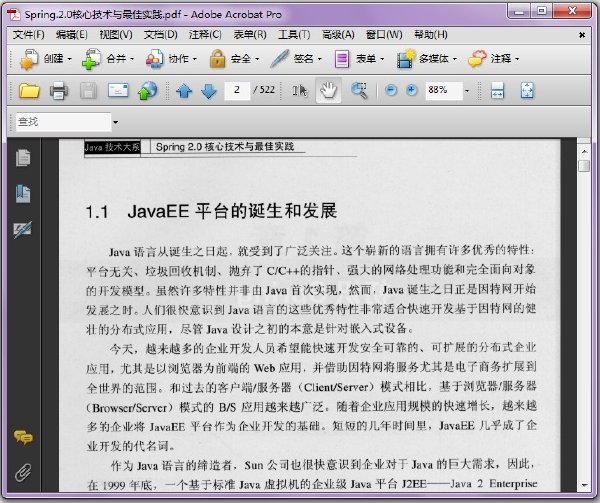Open the Pages panel in sidebar

pos(23,158)
